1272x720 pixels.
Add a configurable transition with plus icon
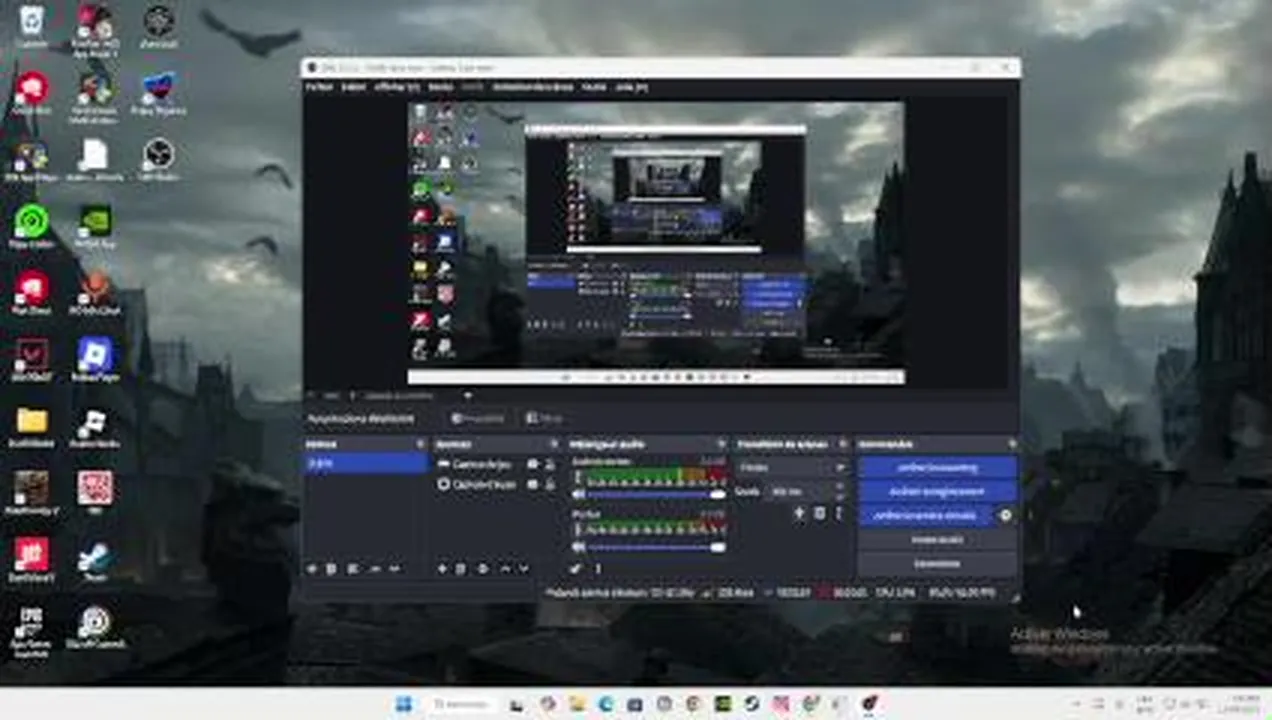[x=799, y=513]
